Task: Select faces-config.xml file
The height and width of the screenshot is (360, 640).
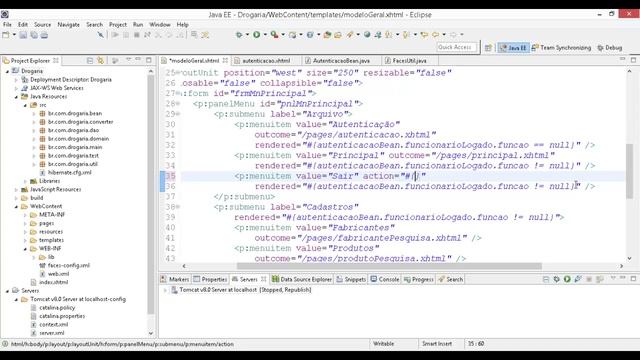Action: (69, 266)
